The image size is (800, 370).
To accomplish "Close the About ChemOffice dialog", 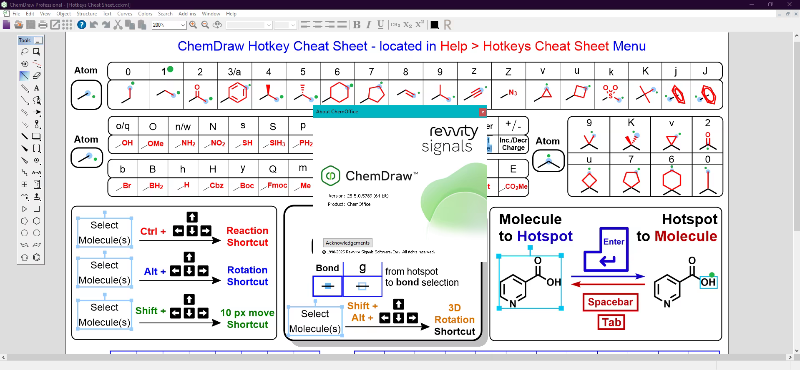I will point(483,111).
